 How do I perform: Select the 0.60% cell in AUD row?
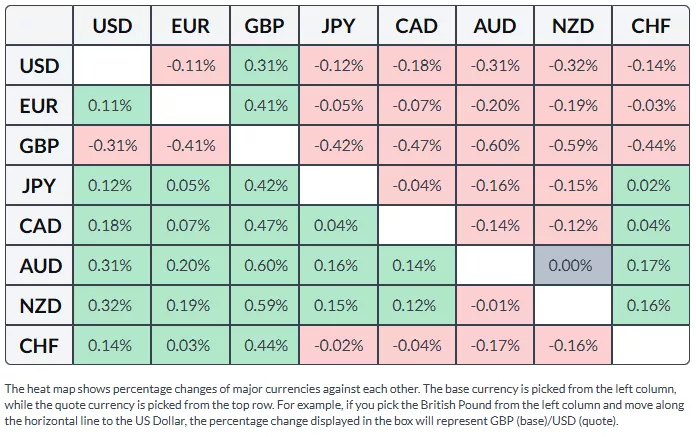[265, 266]
